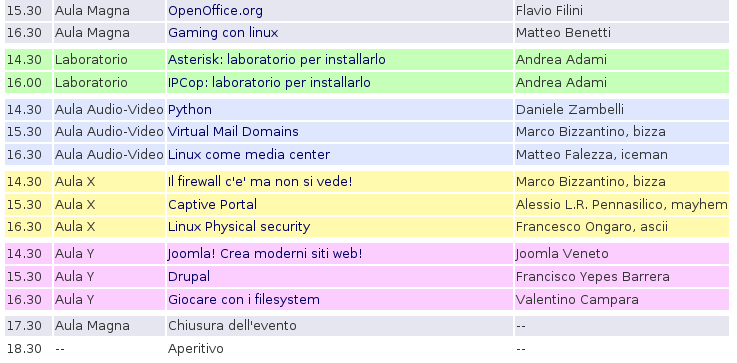Open the Drupal talk link
The width and height of the screenshot is (737, 363).
click(x=189, y=276)
